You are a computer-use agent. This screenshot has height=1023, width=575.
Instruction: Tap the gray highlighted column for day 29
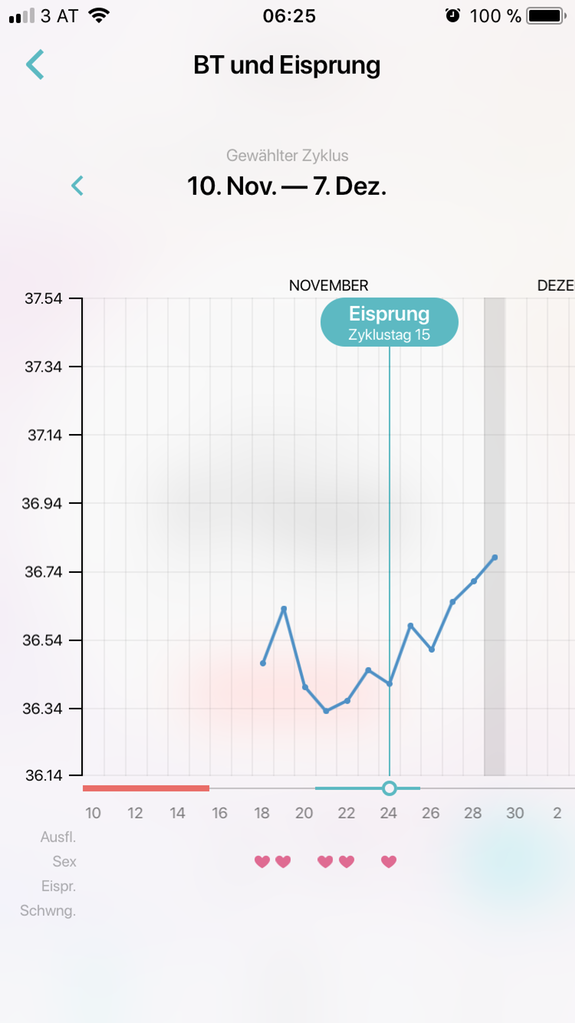click(x=495, y=537)
